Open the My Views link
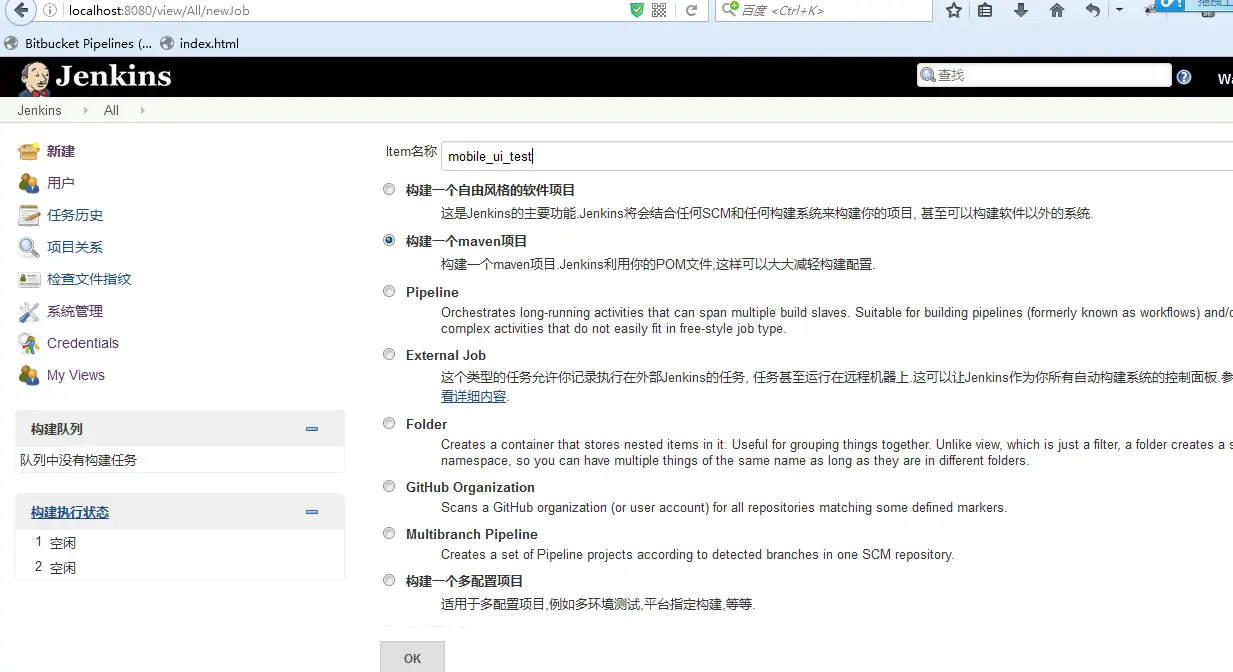 [x=76, y=375]
